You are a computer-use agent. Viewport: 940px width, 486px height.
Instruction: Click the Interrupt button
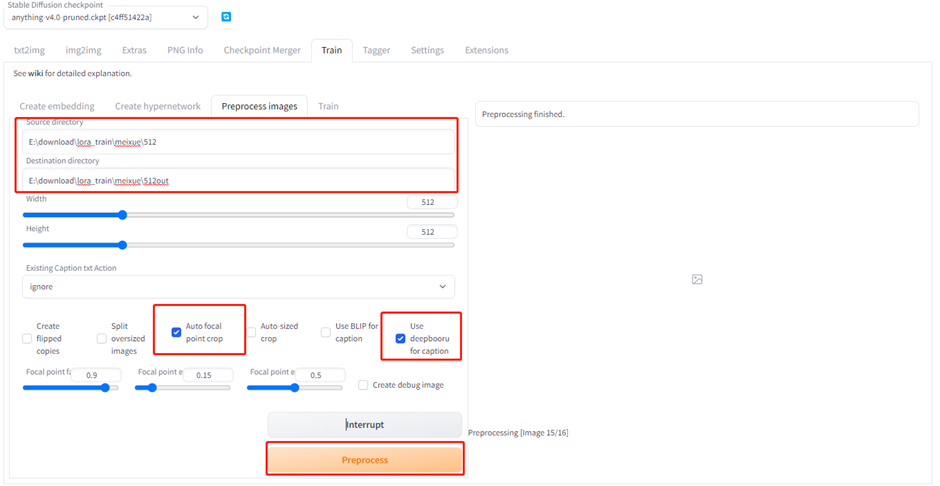[x=364, y=425]
